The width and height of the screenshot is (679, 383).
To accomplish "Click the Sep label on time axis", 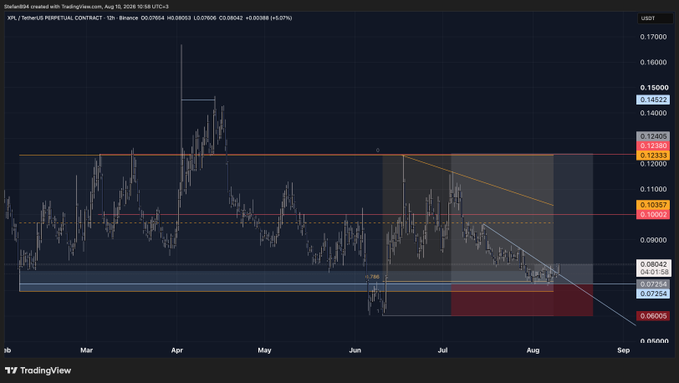I will click(x=623, y=350).
